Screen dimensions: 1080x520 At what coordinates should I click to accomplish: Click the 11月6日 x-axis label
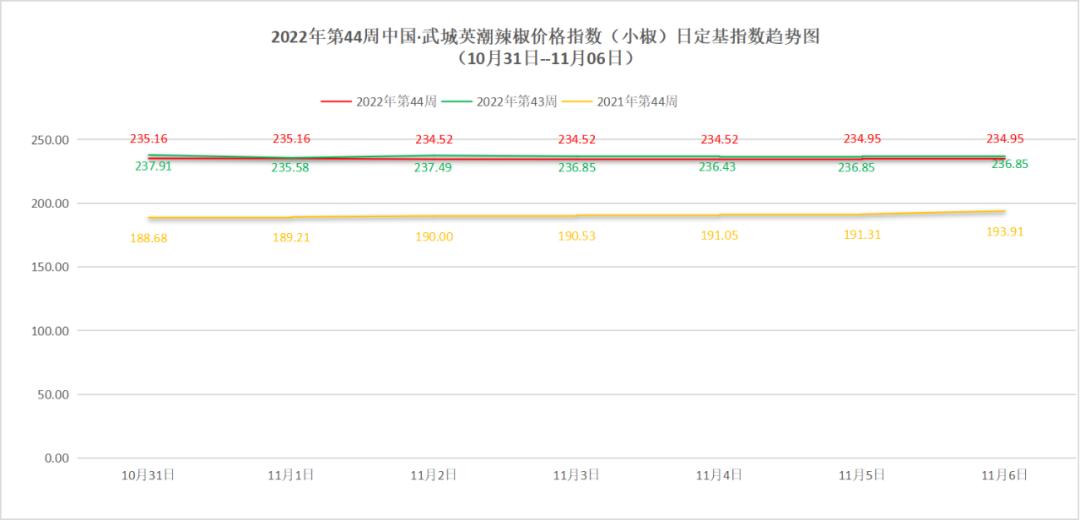point(1004,475)
